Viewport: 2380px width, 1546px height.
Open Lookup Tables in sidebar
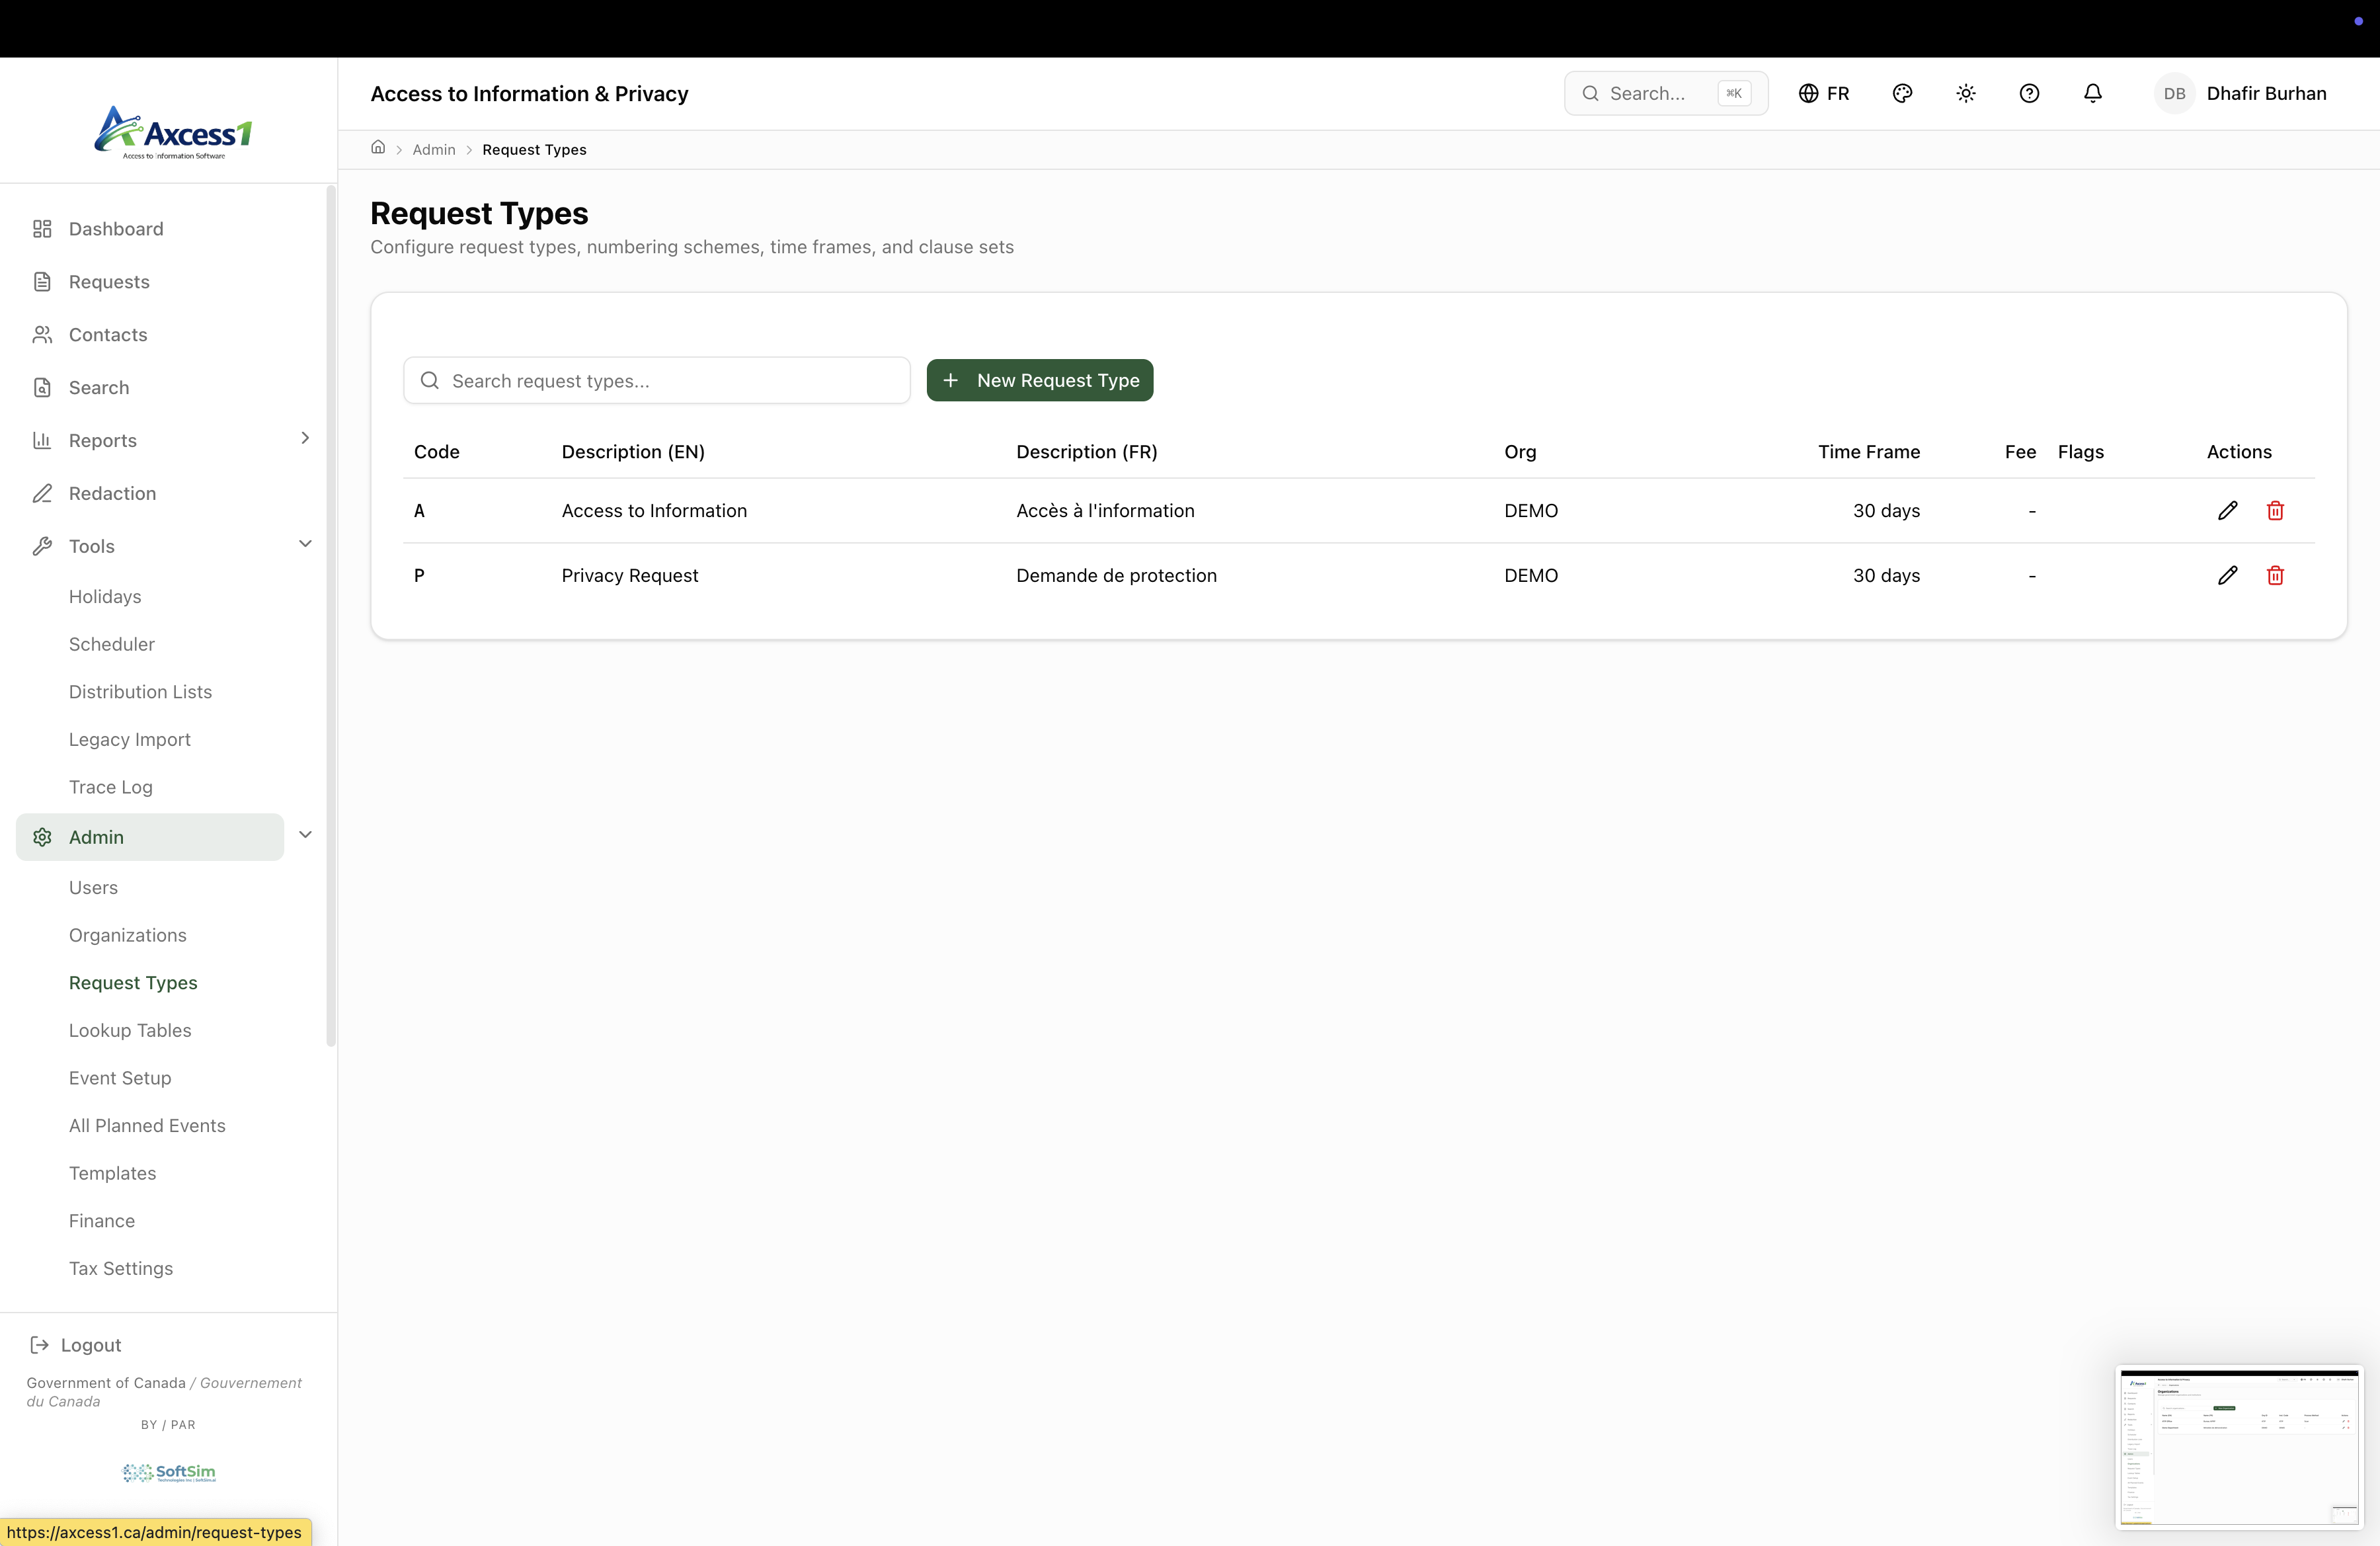[x=130, y=1030]
